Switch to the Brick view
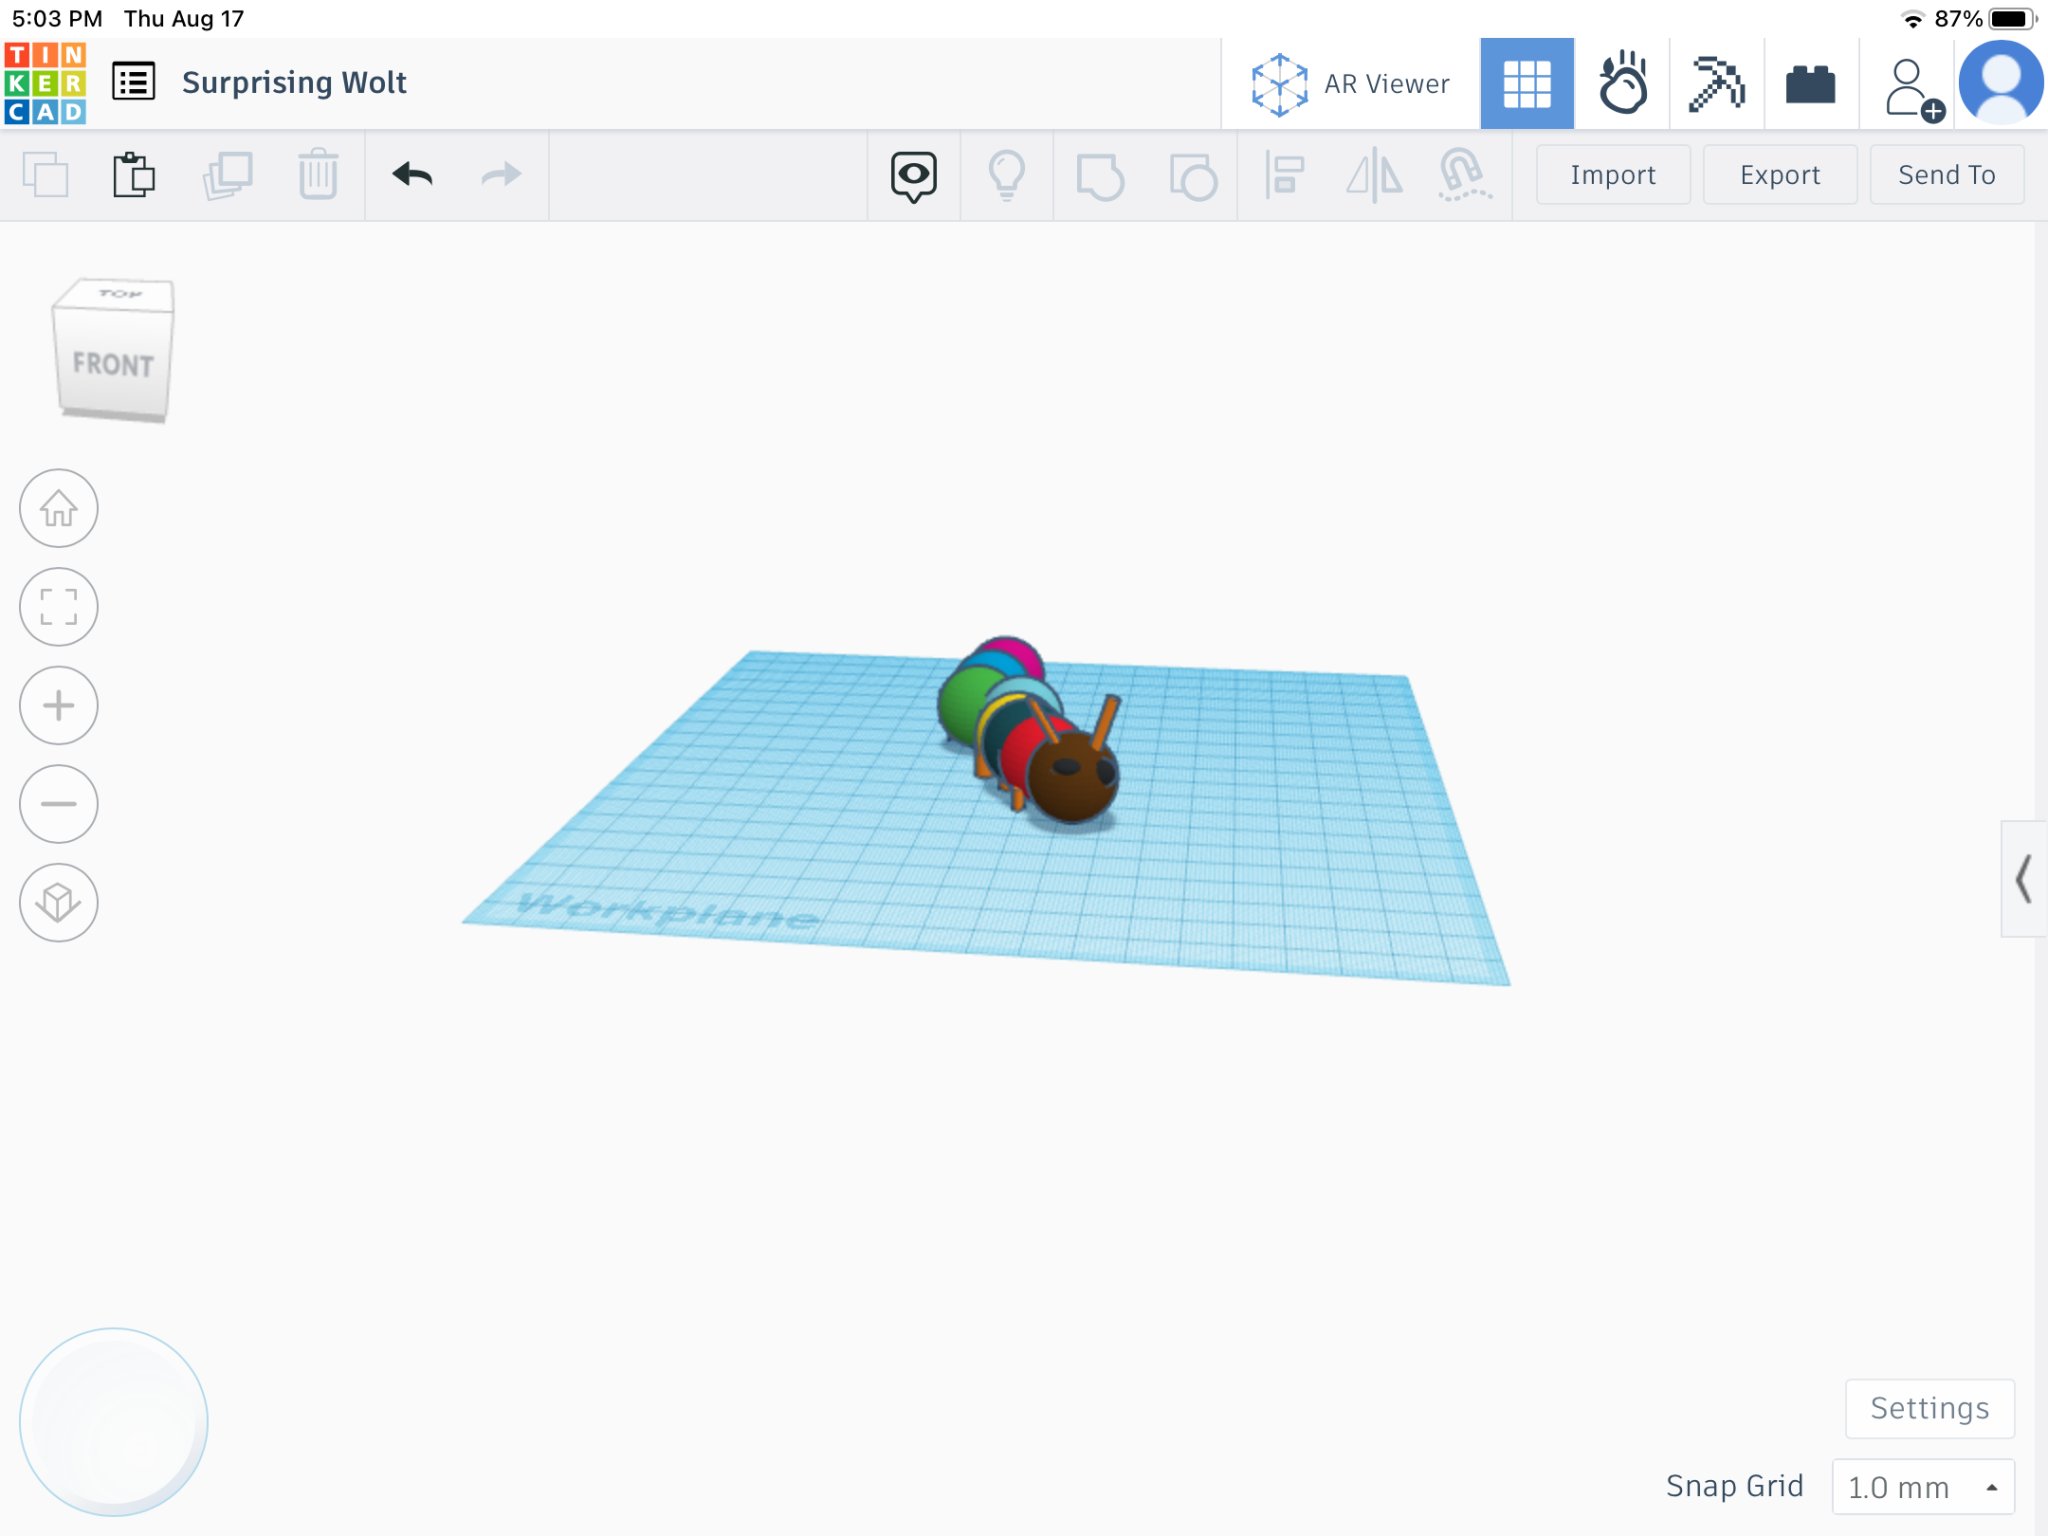Viewport: 2048px width, 1536px height. pos(1812,83)
